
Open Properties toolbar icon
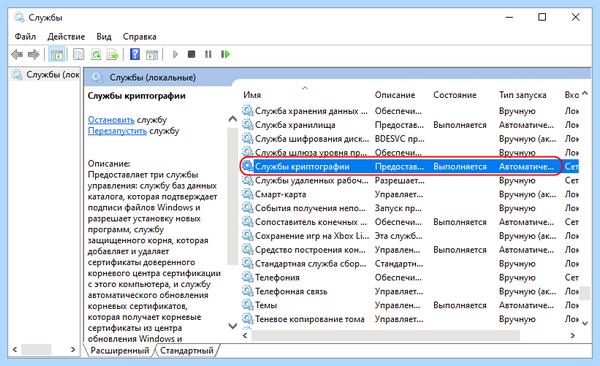click(78, 54)
